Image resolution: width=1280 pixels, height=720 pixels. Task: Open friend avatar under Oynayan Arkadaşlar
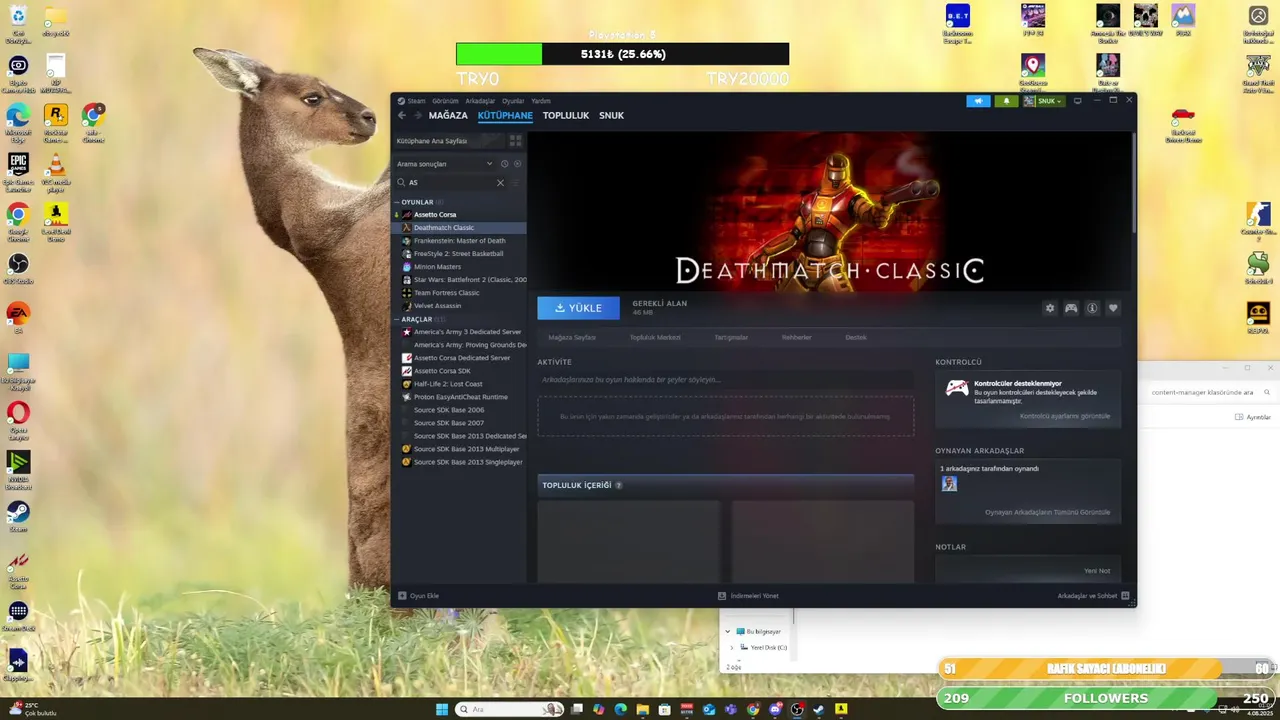click(949, 484)
